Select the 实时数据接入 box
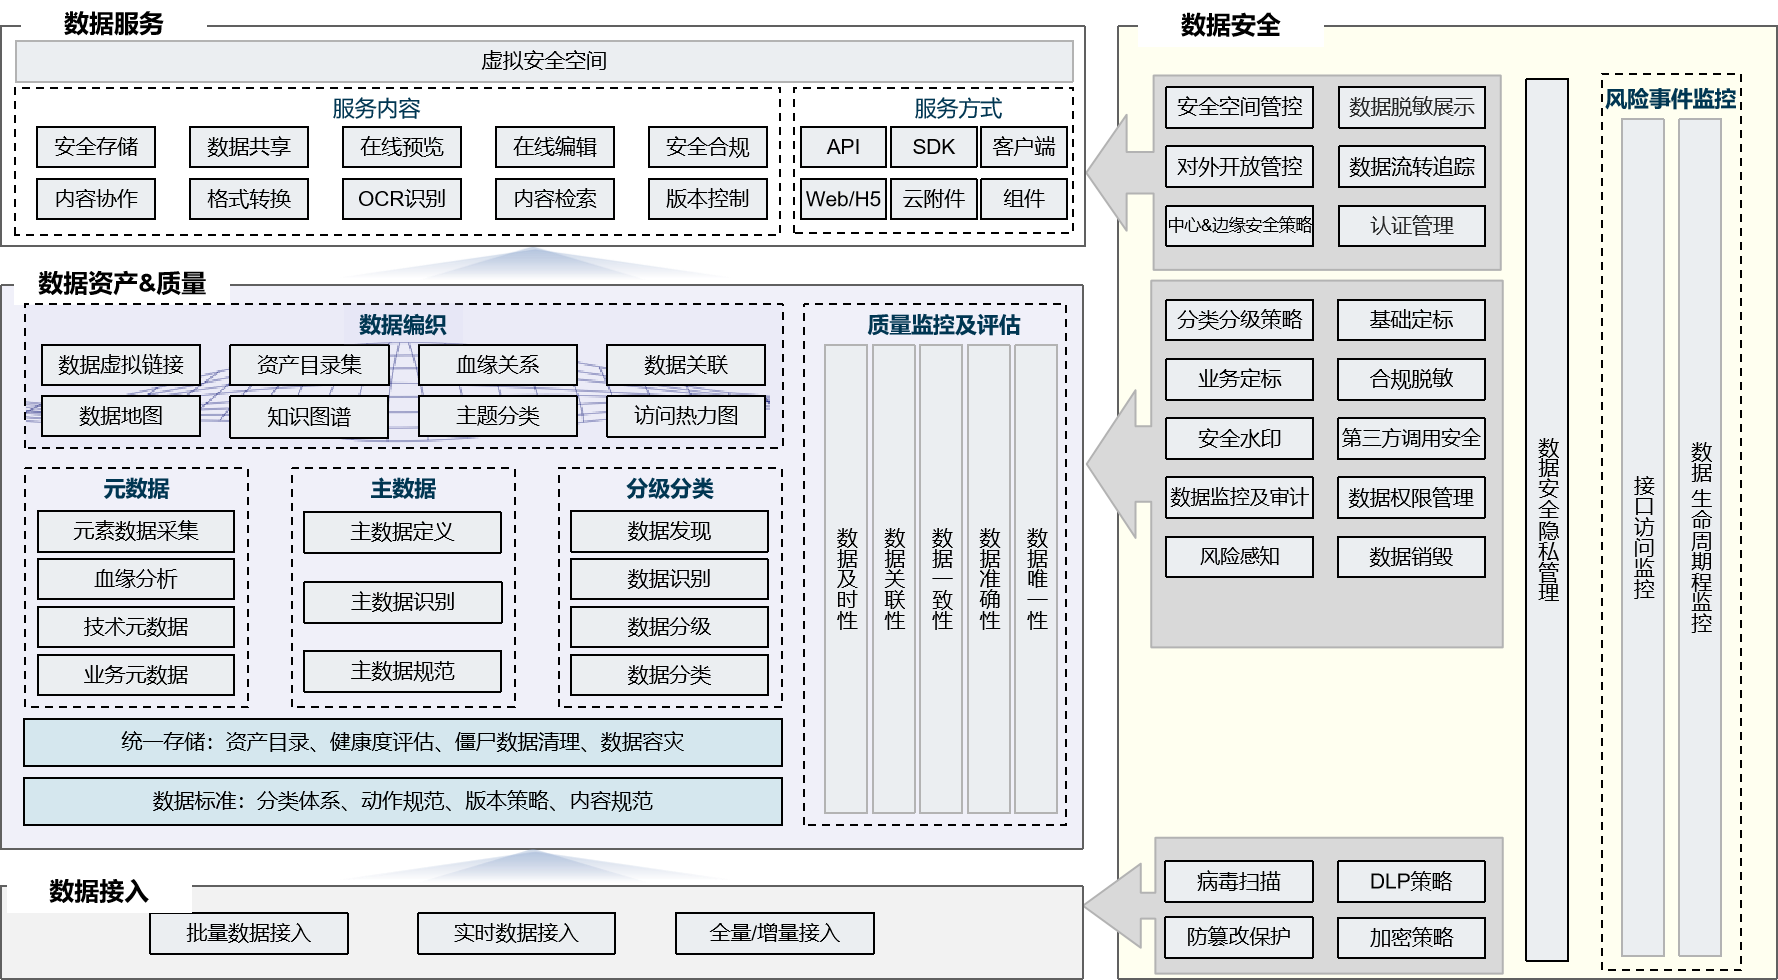The height and width of the screenshot is (980, 1778). [516, 933]
